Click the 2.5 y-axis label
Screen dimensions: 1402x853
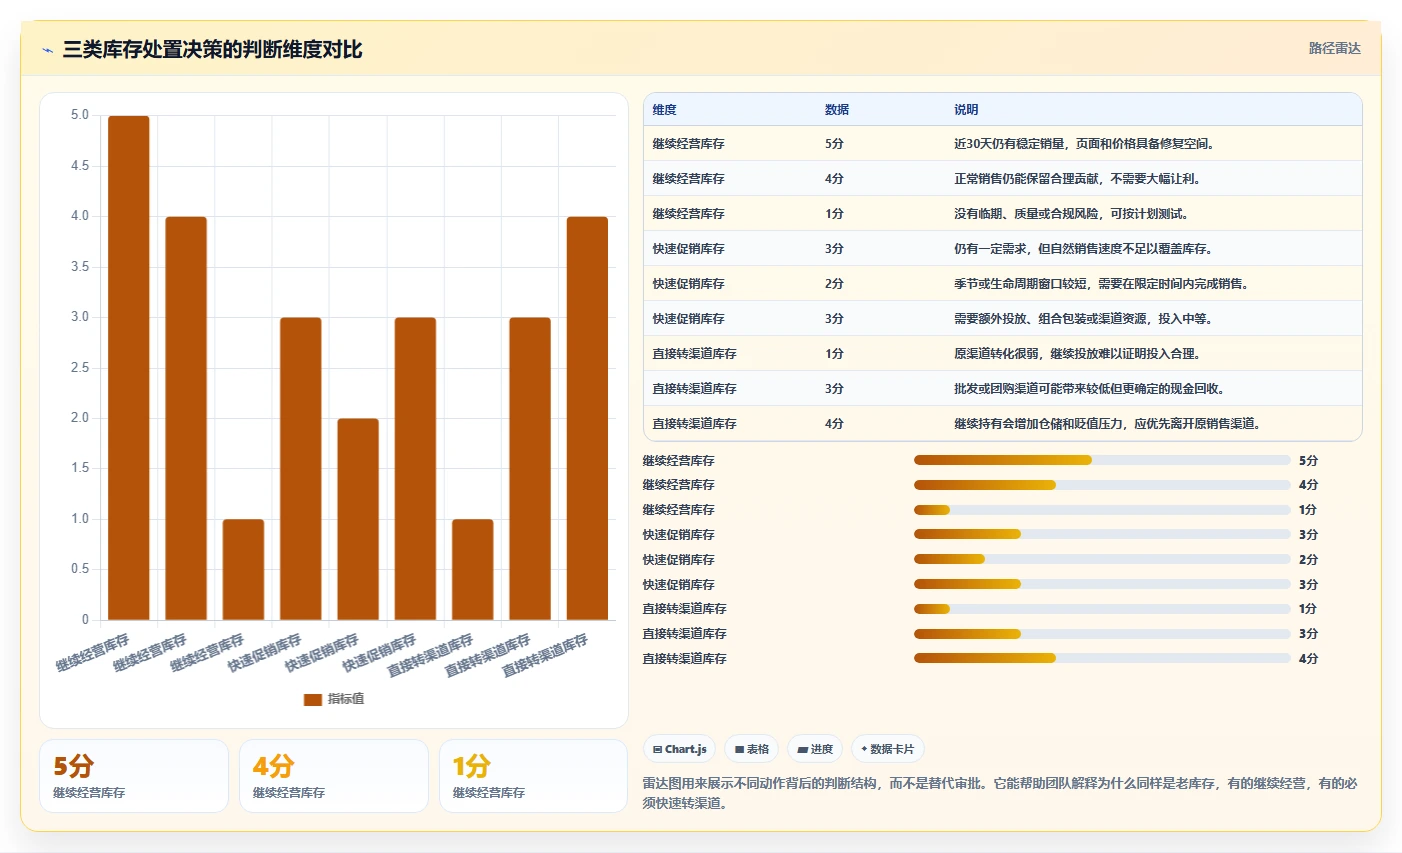pos(80,368)
